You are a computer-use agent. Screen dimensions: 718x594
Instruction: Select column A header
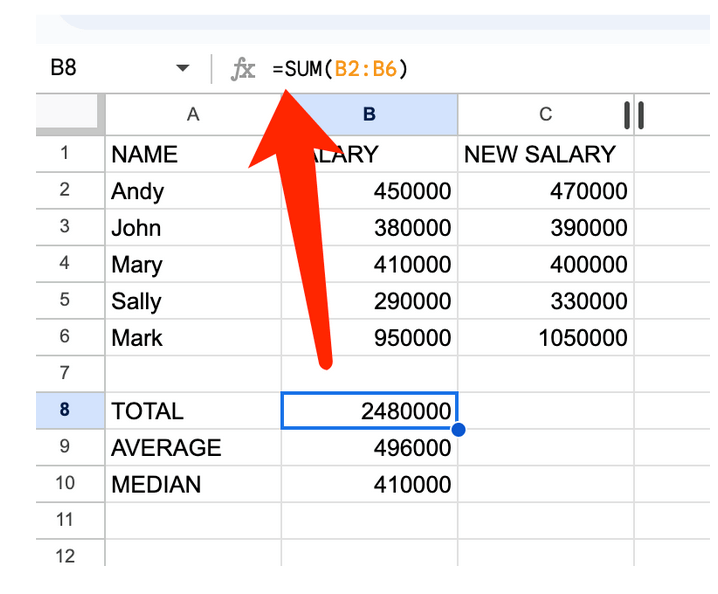click(x=193, y=114)
